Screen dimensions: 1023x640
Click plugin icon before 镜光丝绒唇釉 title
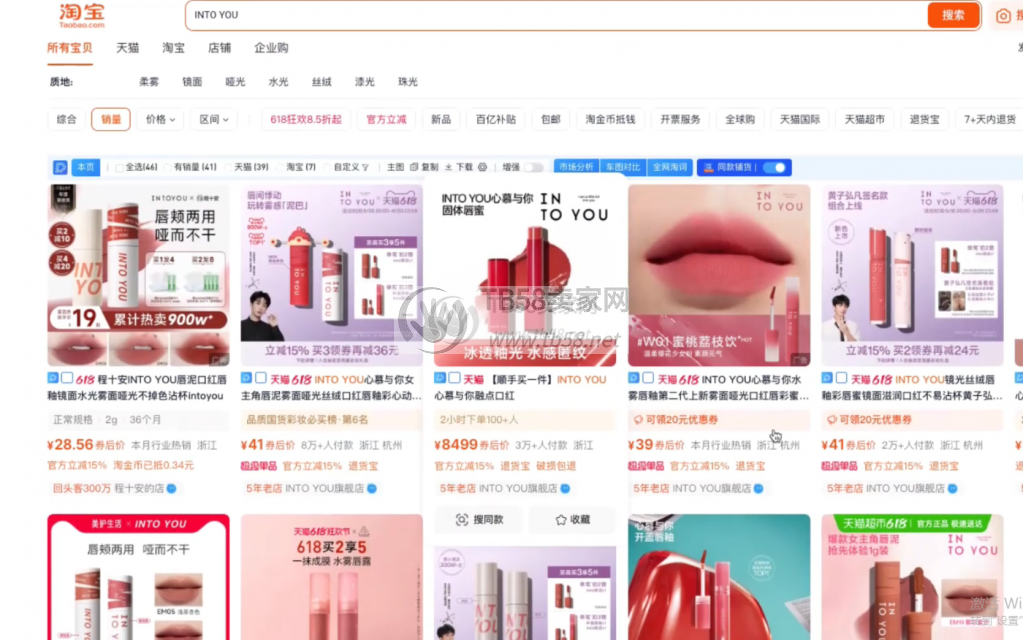(x=827, y=378)
